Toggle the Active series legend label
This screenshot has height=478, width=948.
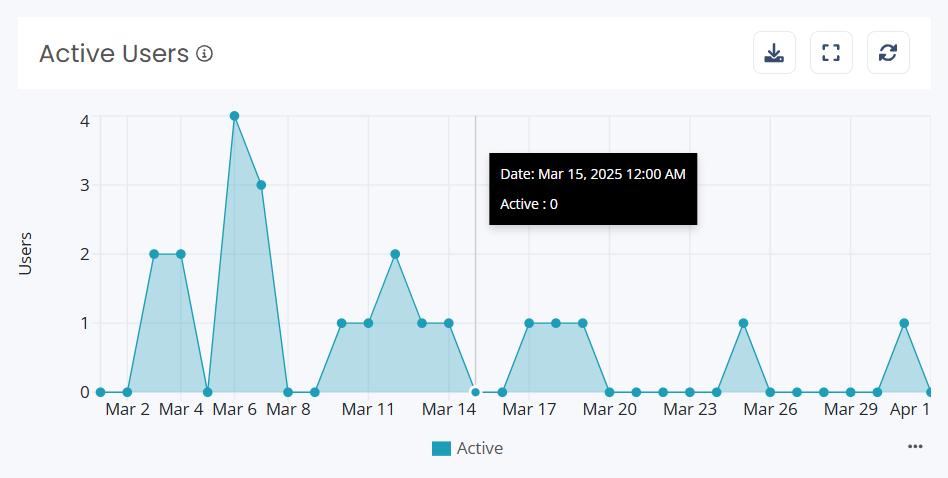pos(479,449)
